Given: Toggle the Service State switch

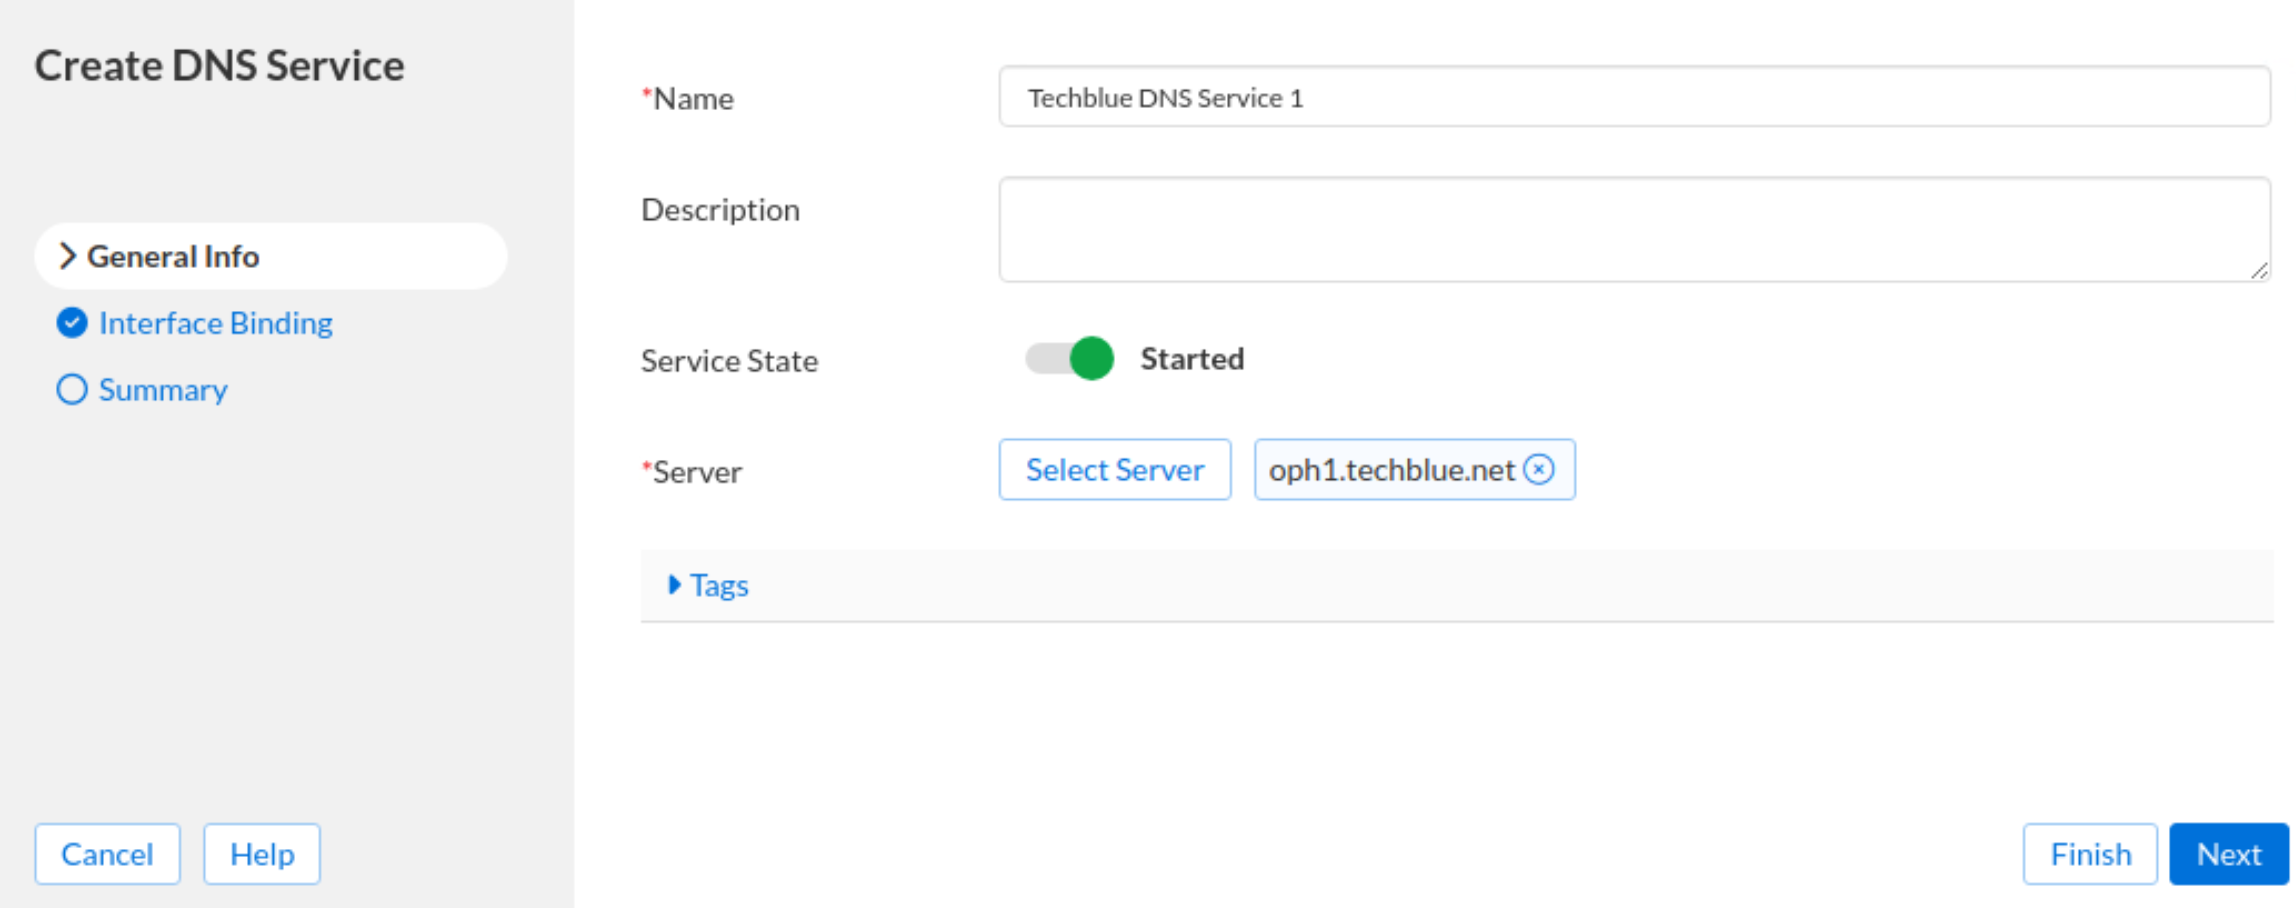Looking at the screenshot, I should coord(1069,358).
